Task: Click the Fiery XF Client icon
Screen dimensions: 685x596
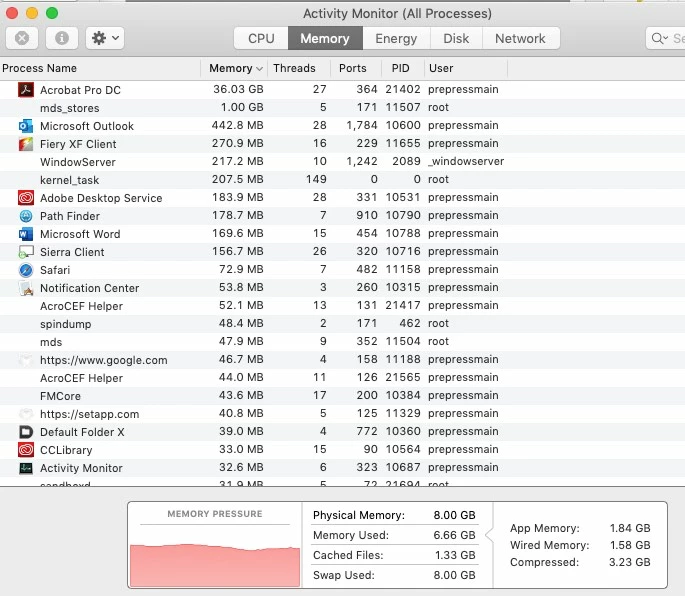Action: (x=26, y=144)
